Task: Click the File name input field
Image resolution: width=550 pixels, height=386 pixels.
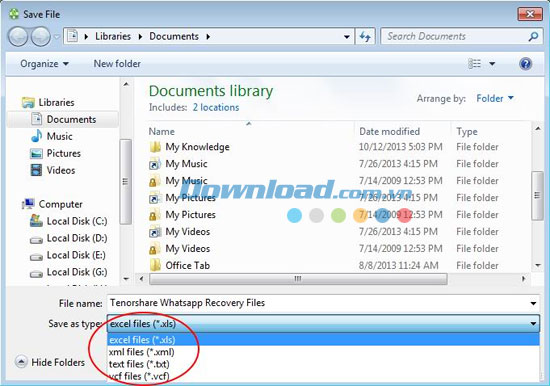Action: tap(317, 303)
